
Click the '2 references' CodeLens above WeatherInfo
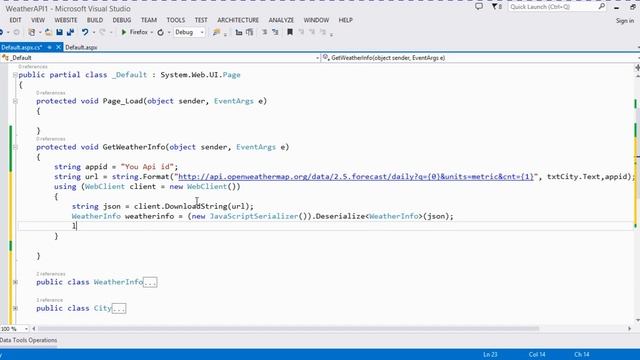coord(51,274)
